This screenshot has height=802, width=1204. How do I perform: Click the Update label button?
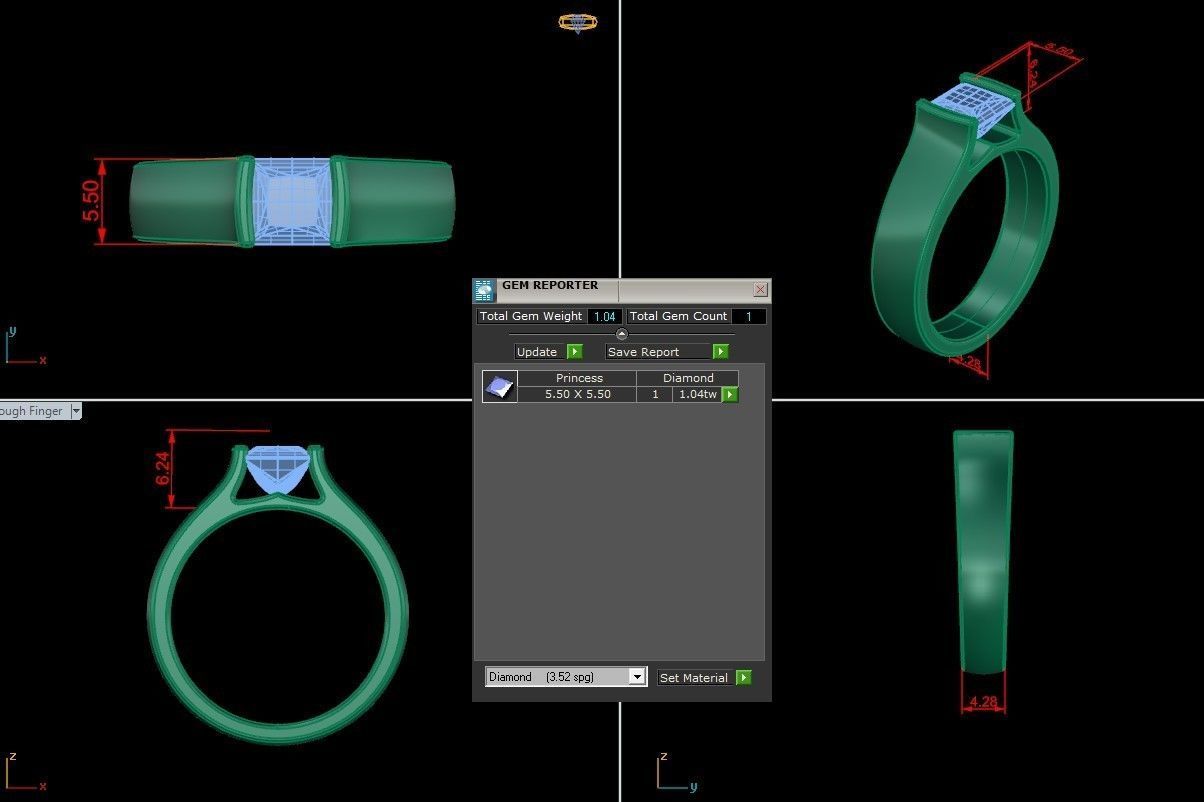point(538,352)
